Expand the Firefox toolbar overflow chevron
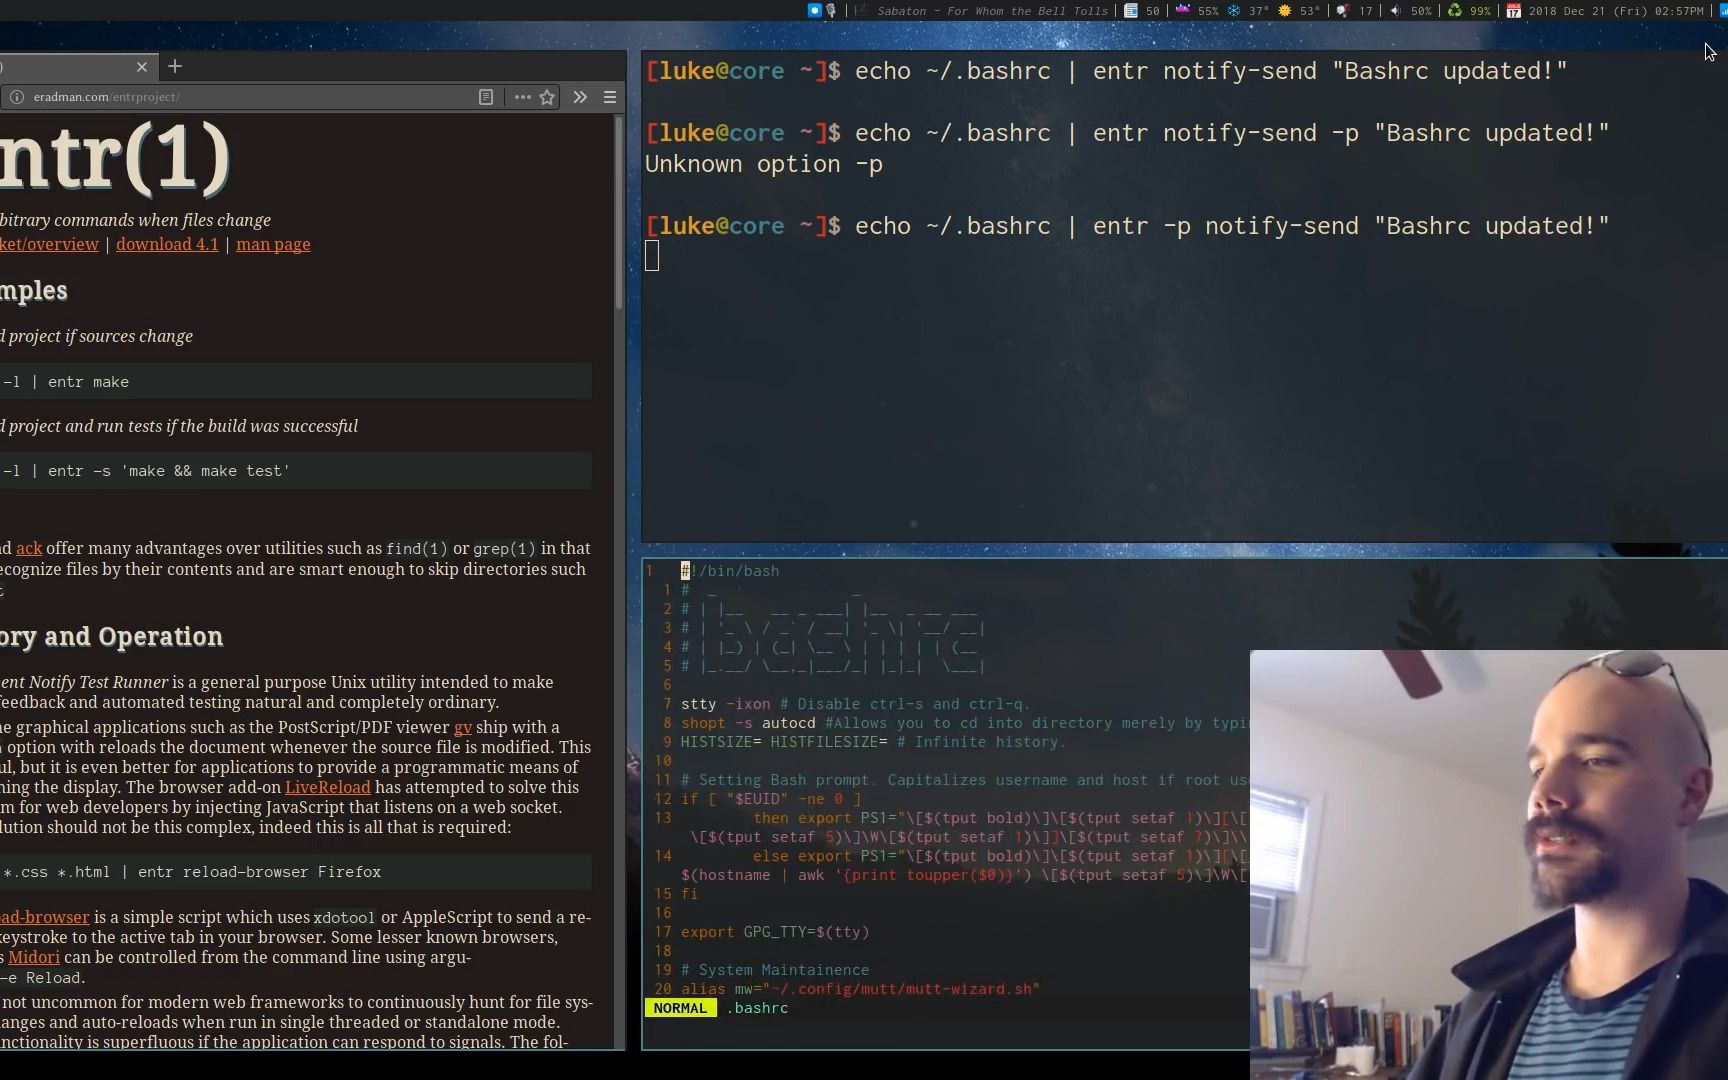 click(x=580, y=97)
